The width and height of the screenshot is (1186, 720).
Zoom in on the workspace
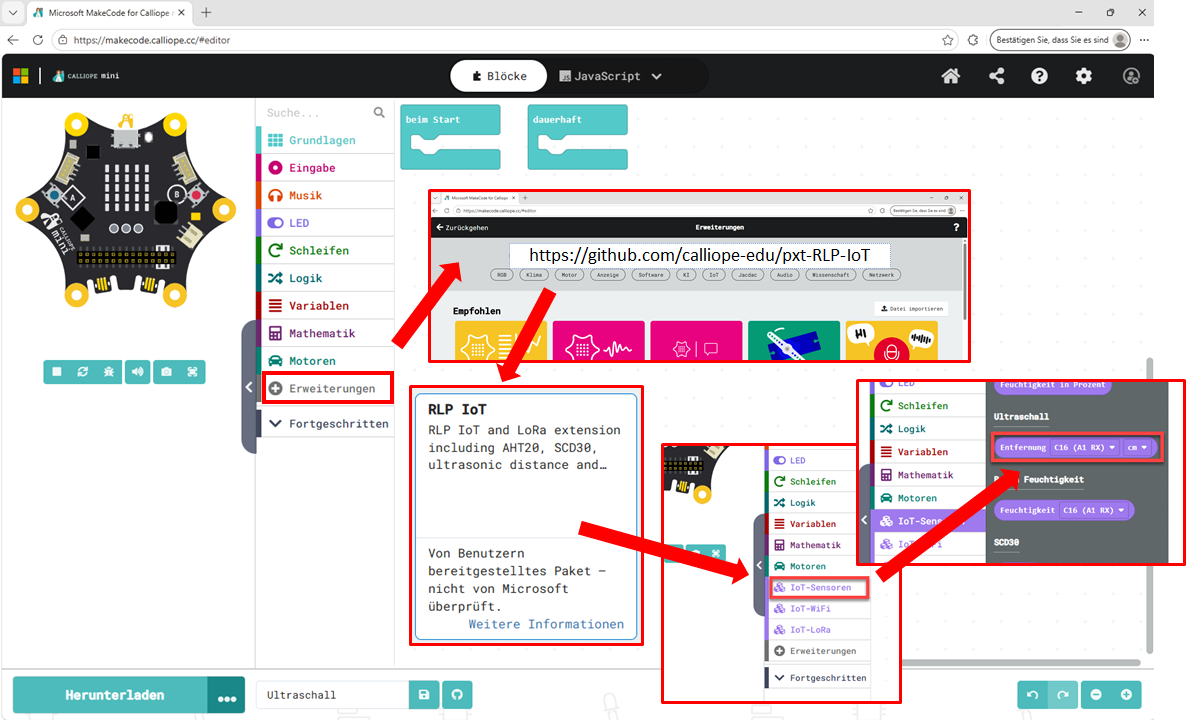[1126, 695]
